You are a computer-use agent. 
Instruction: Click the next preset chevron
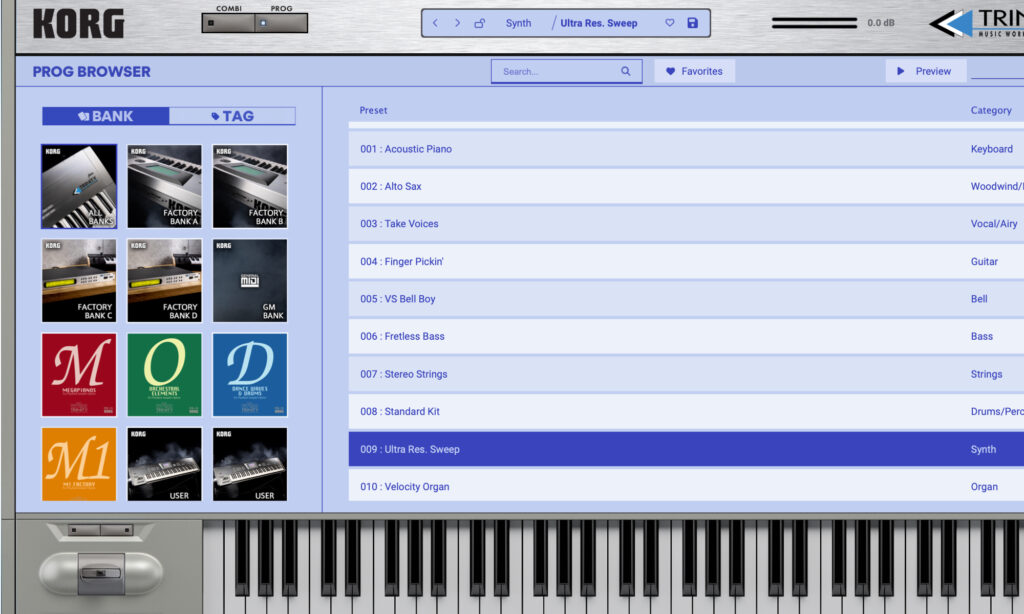click(457, 22)
